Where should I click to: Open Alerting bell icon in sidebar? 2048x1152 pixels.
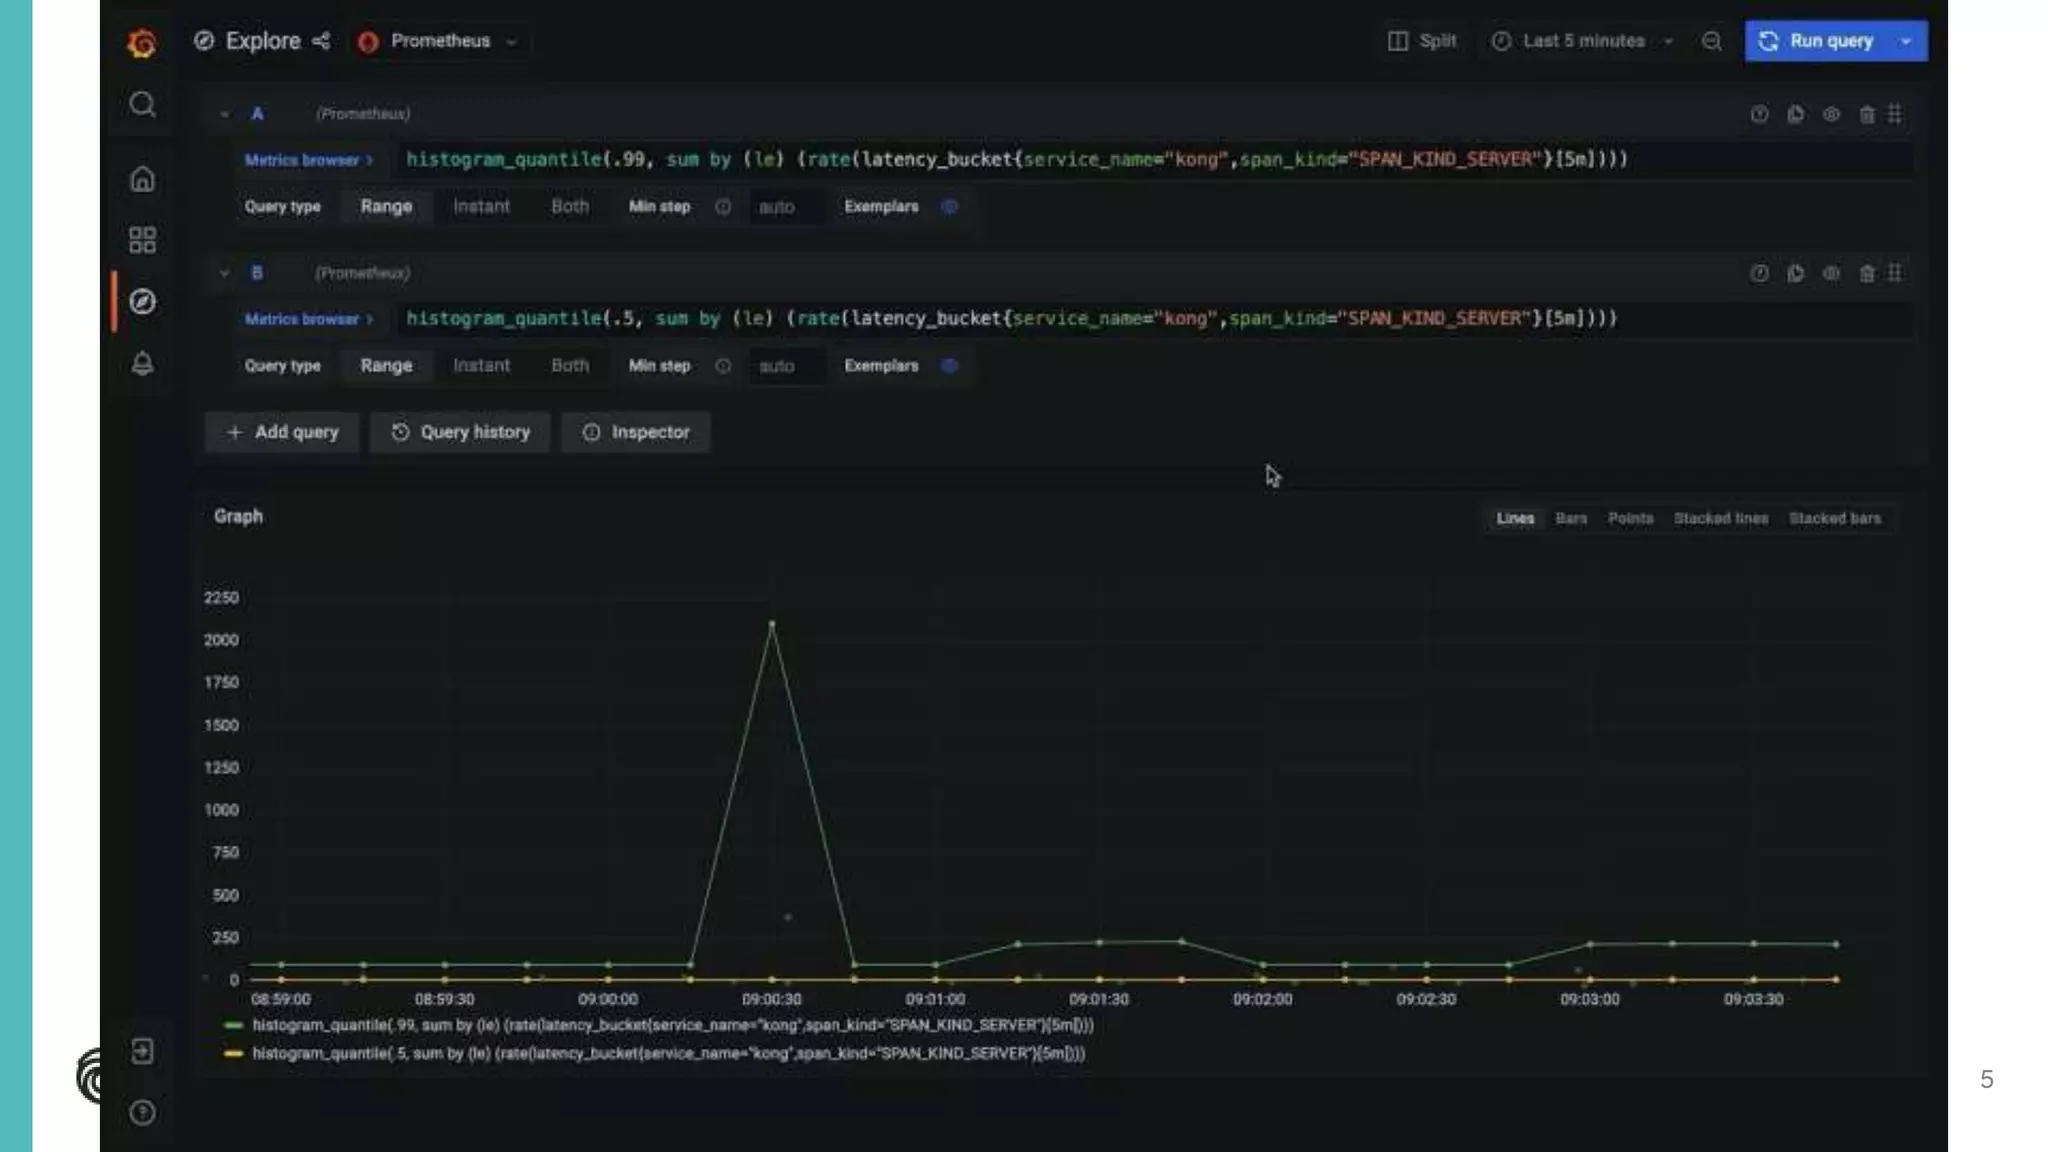(x=142, y=363)
